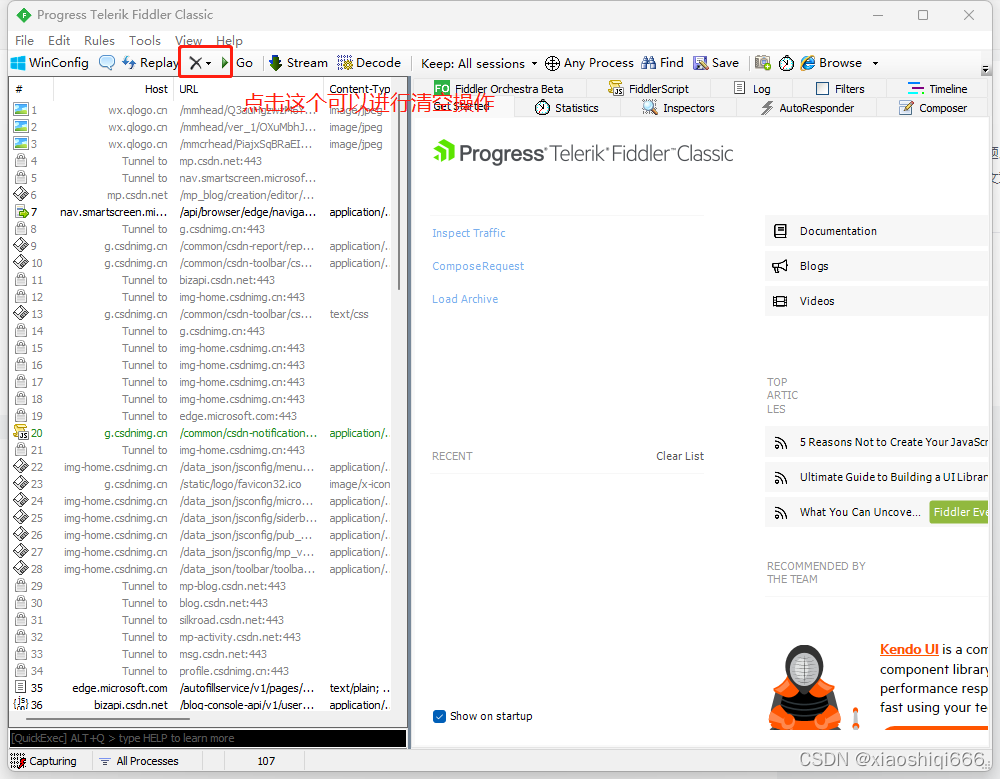Screen dimensions: 1000x779
Task: Select session 20 JS script icon
Action: tap(21, 433)
